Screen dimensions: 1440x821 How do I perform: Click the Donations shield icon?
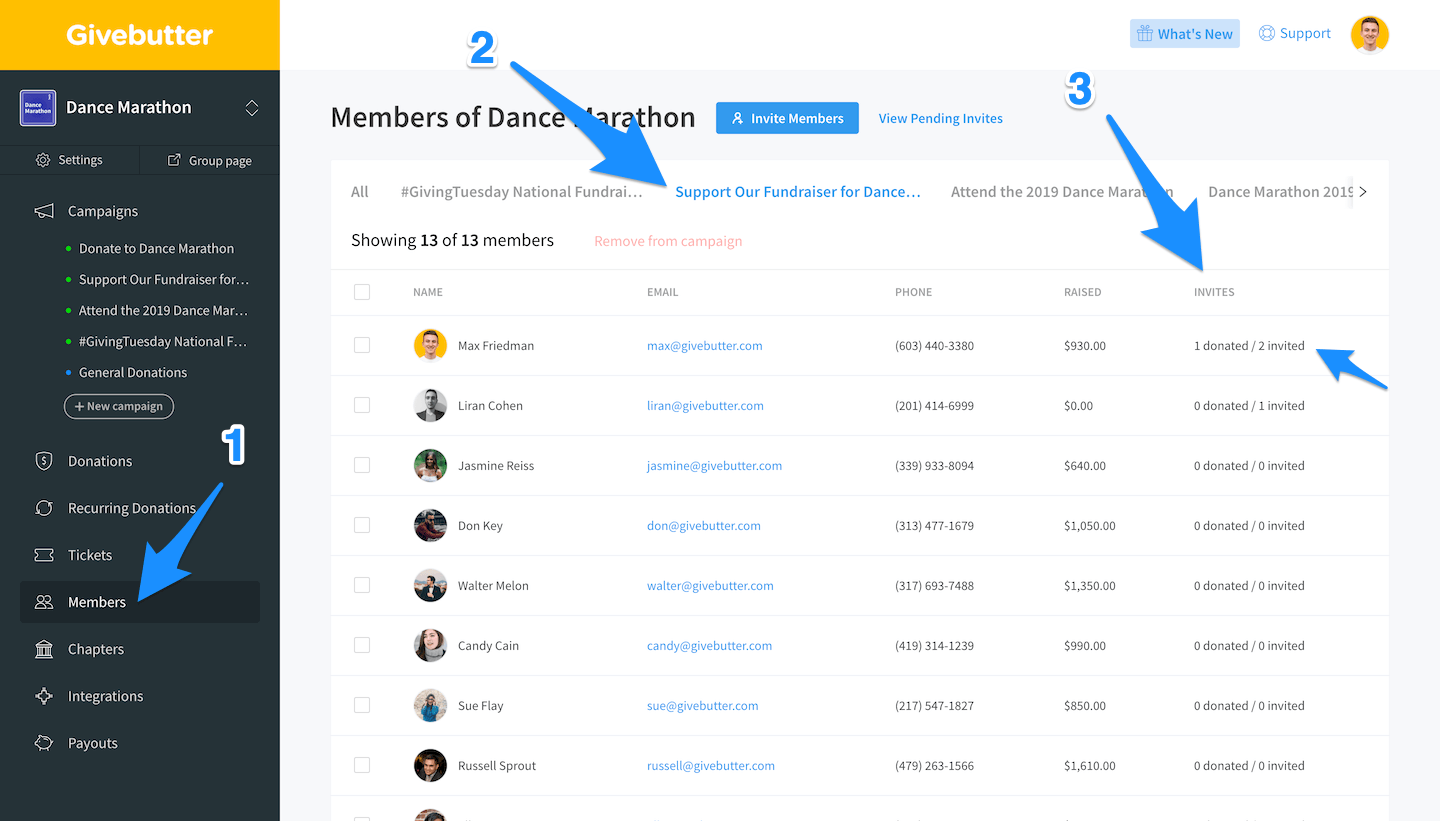coord(44,461)
